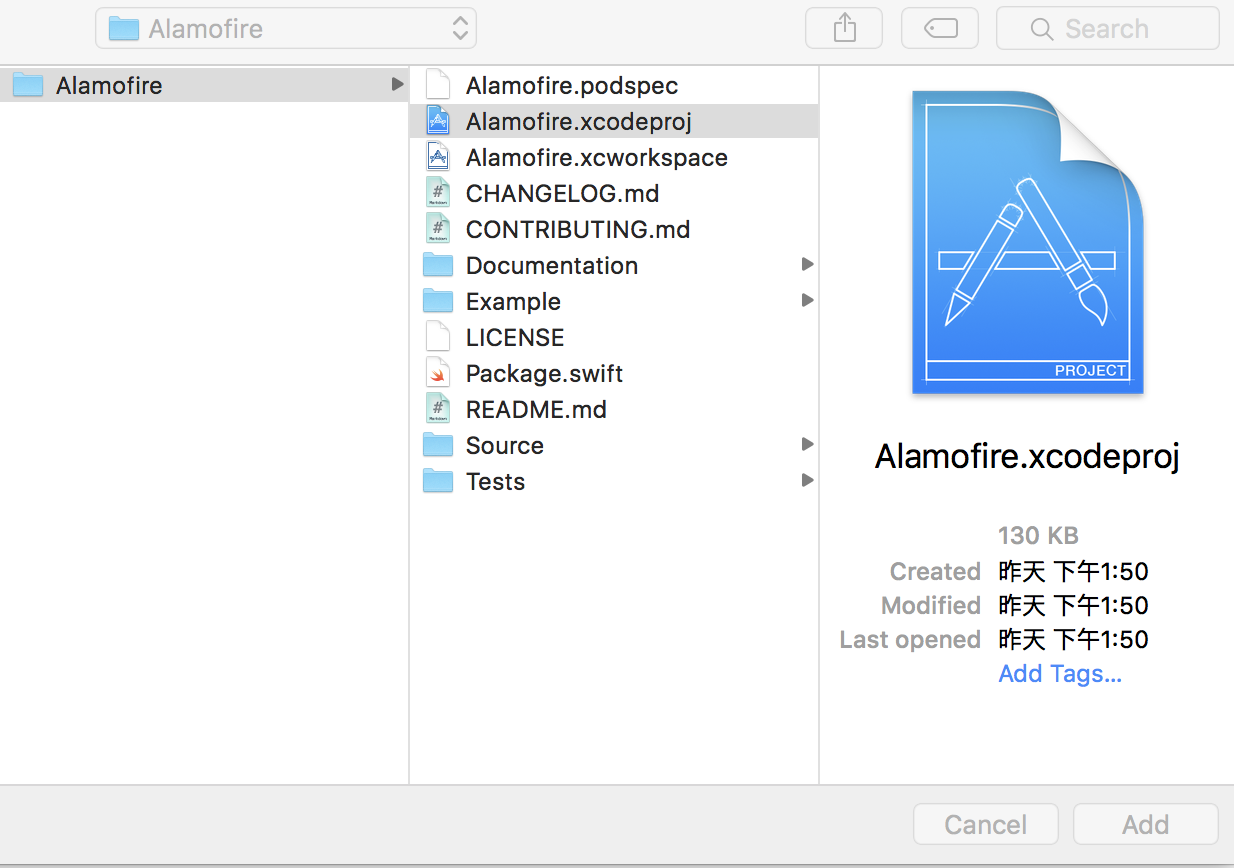1234x868 pixels.
Task: Click the Alamofire.podspec file icon
Action: [438, 86]
